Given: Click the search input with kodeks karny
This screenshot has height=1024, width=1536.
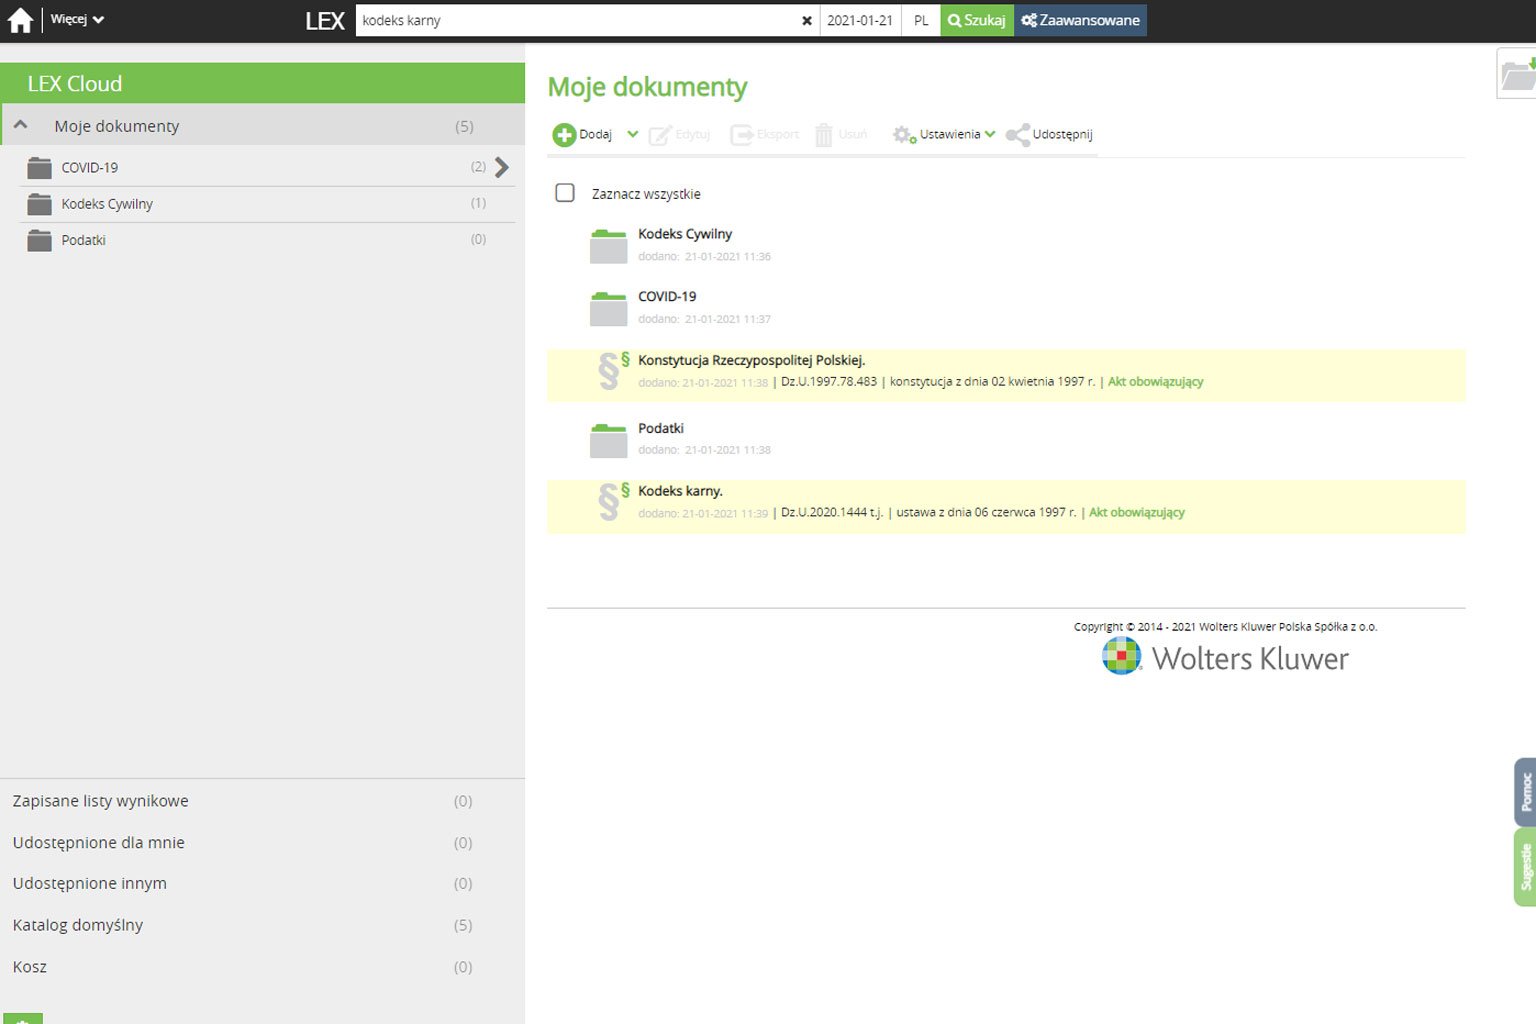Looking at the screenshot, I should point(575,21).
